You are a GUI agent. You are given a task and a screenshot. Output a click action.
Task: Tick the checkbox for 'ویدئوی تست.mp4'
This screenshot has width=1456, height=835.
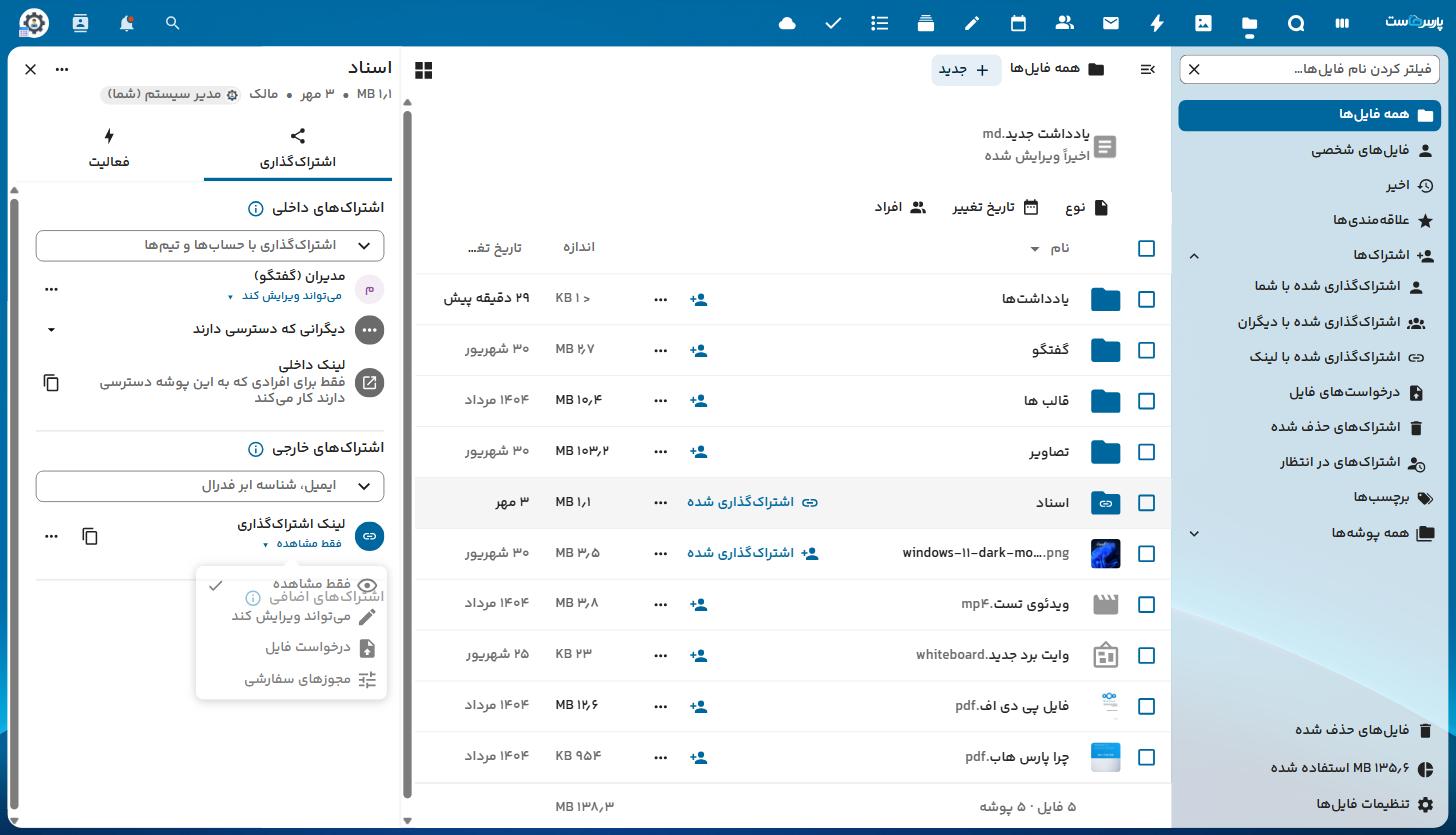[x=1146, y=604]
